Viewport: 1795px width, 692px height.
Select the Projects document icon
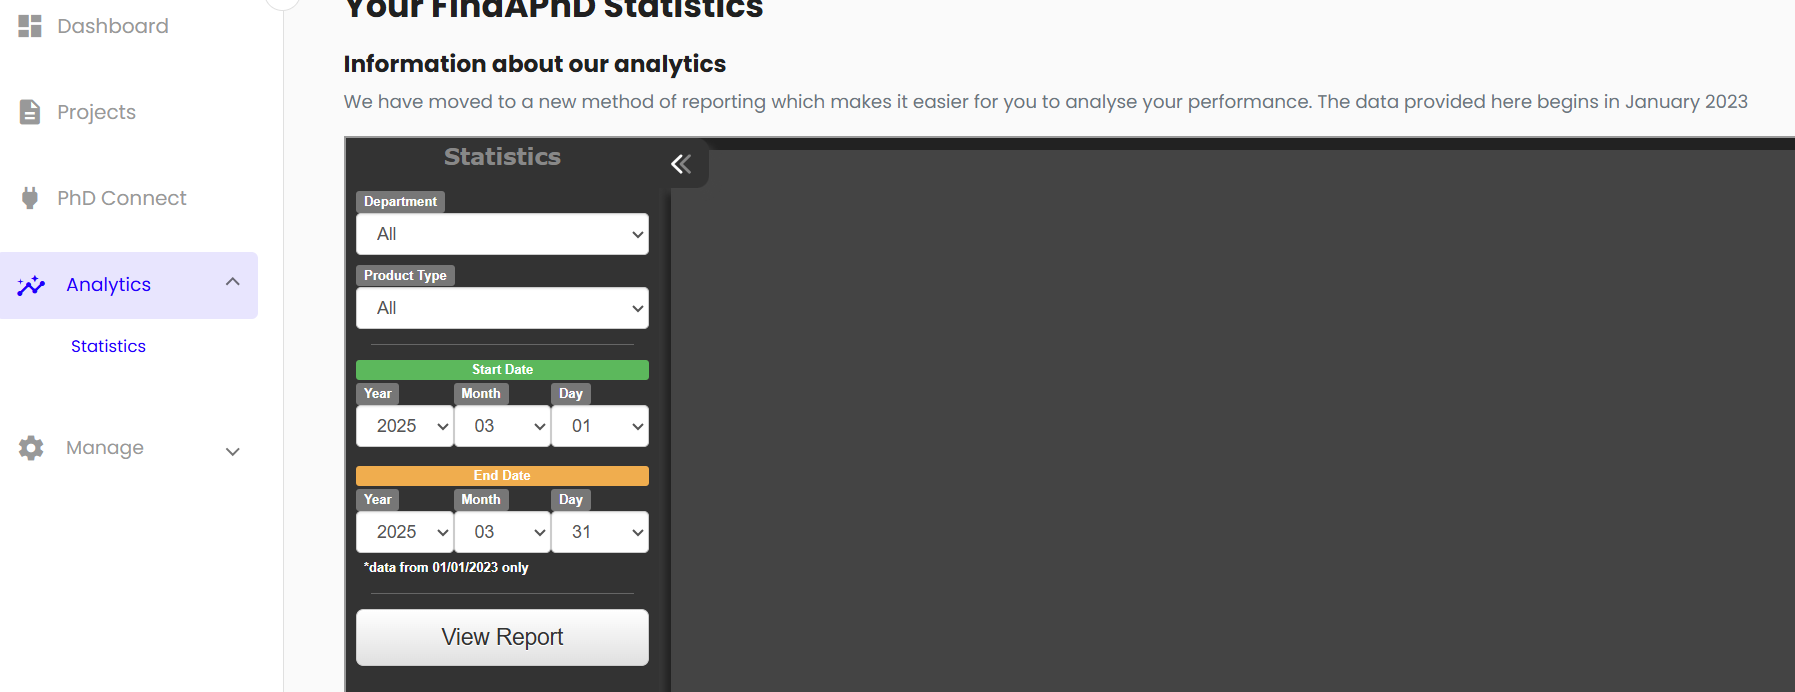[29, 112]
